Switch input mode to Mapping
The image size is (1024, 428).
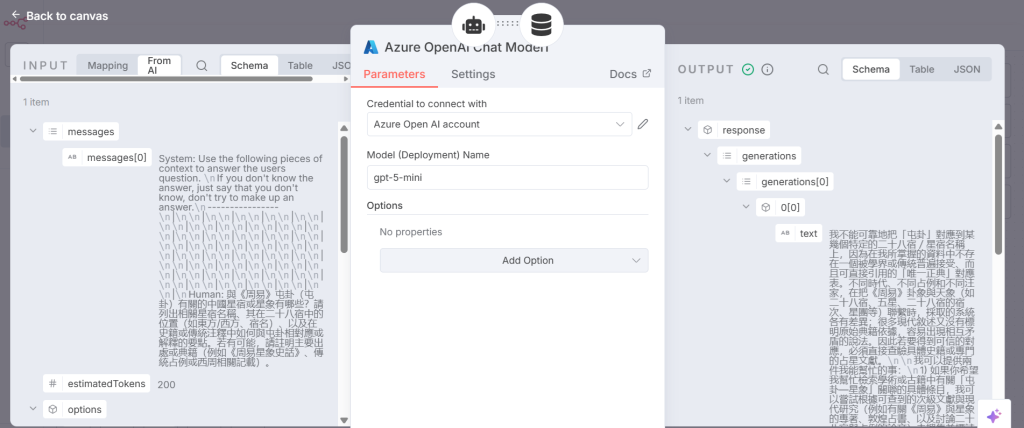[x=107, y=66]
